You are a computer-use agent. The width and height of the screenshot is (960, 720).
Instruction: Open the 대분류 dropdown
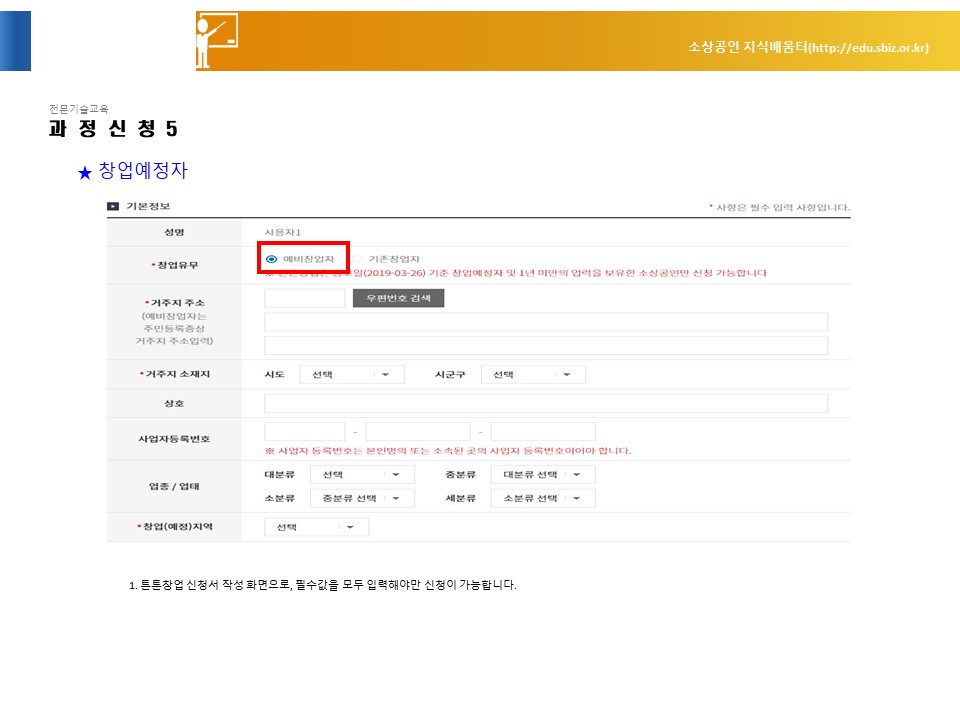[x=362, y=474]
